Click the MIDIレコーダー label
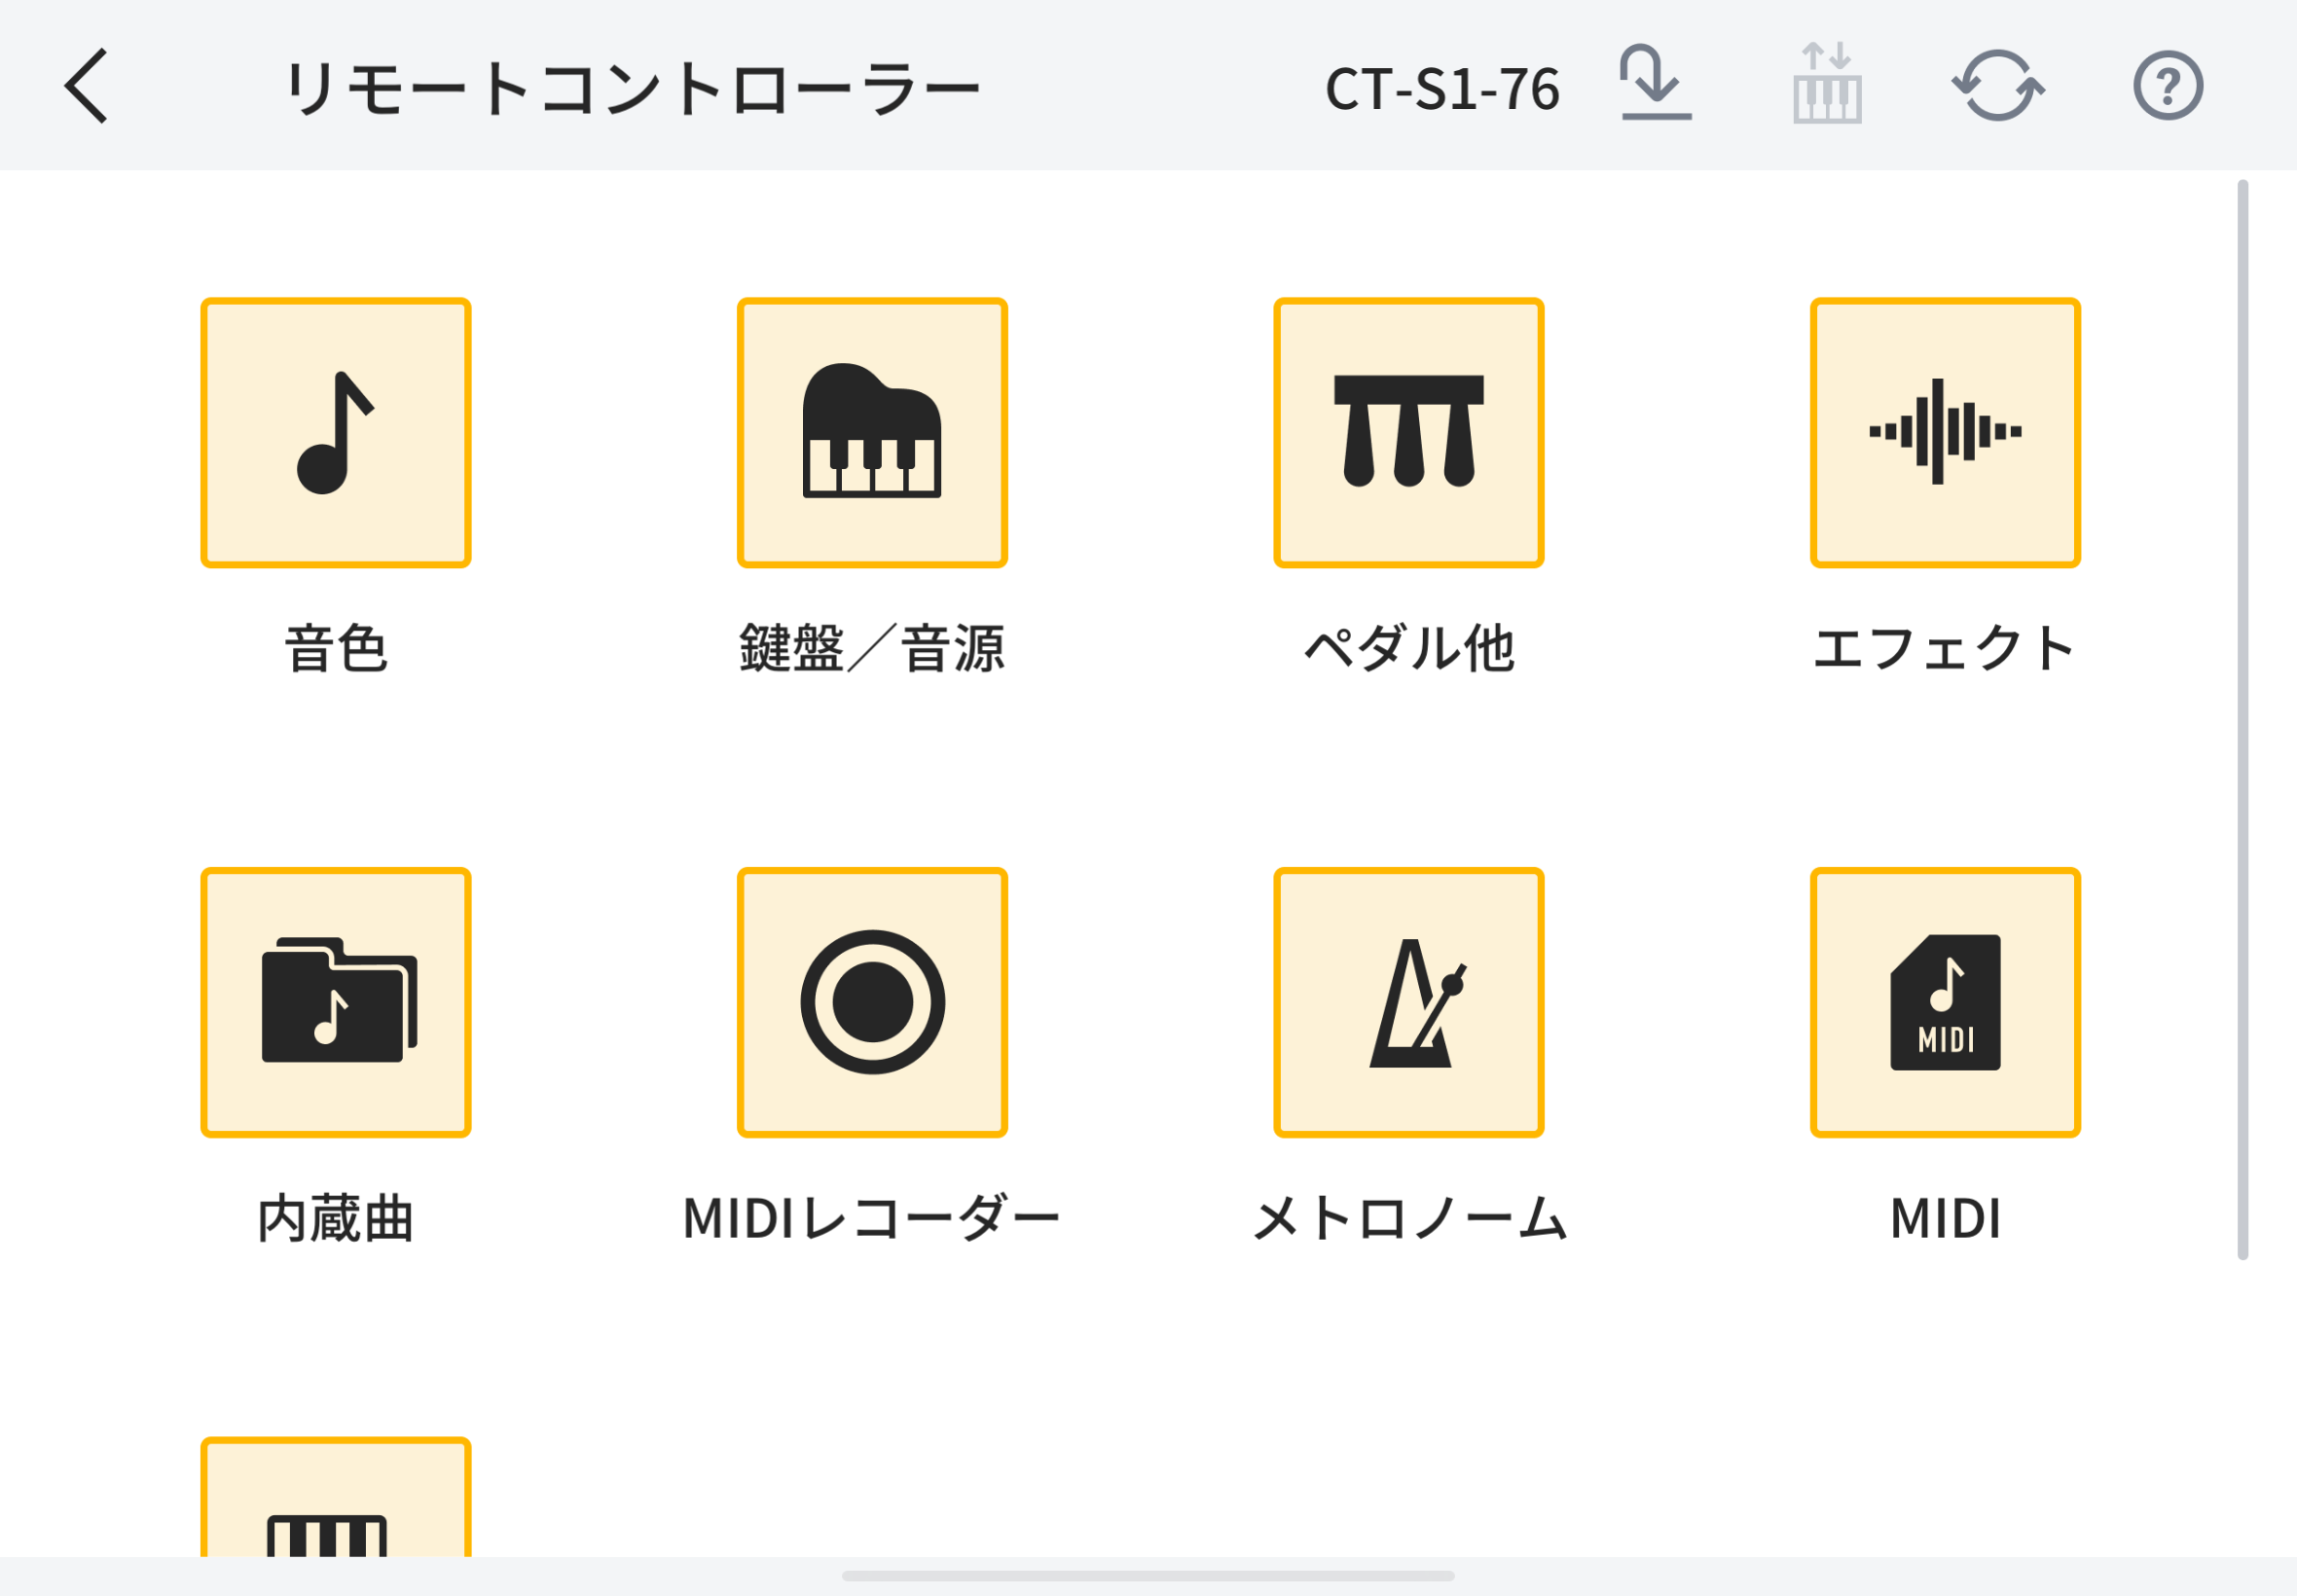The width and height of the screenshot is (2297, 1596). [x=871, y=1218]
